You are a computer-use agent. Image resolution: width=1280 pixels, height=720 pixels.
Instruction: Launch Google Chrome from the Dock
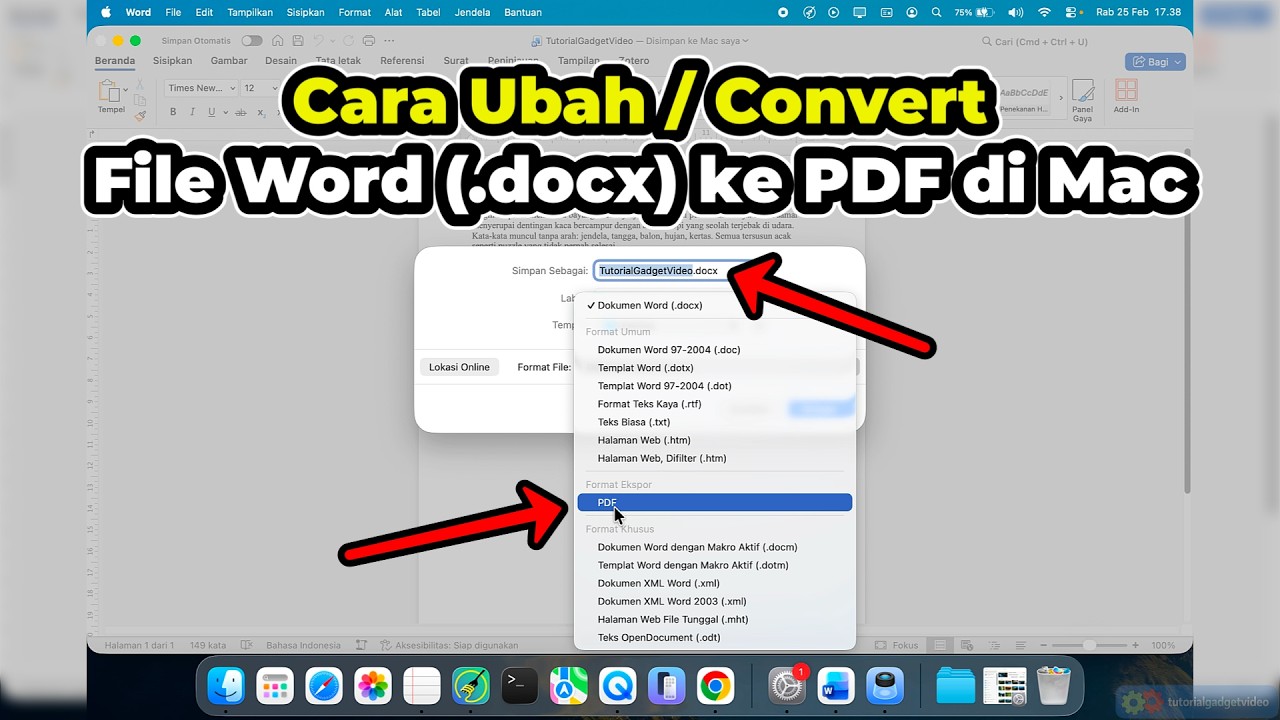(715, 686)
